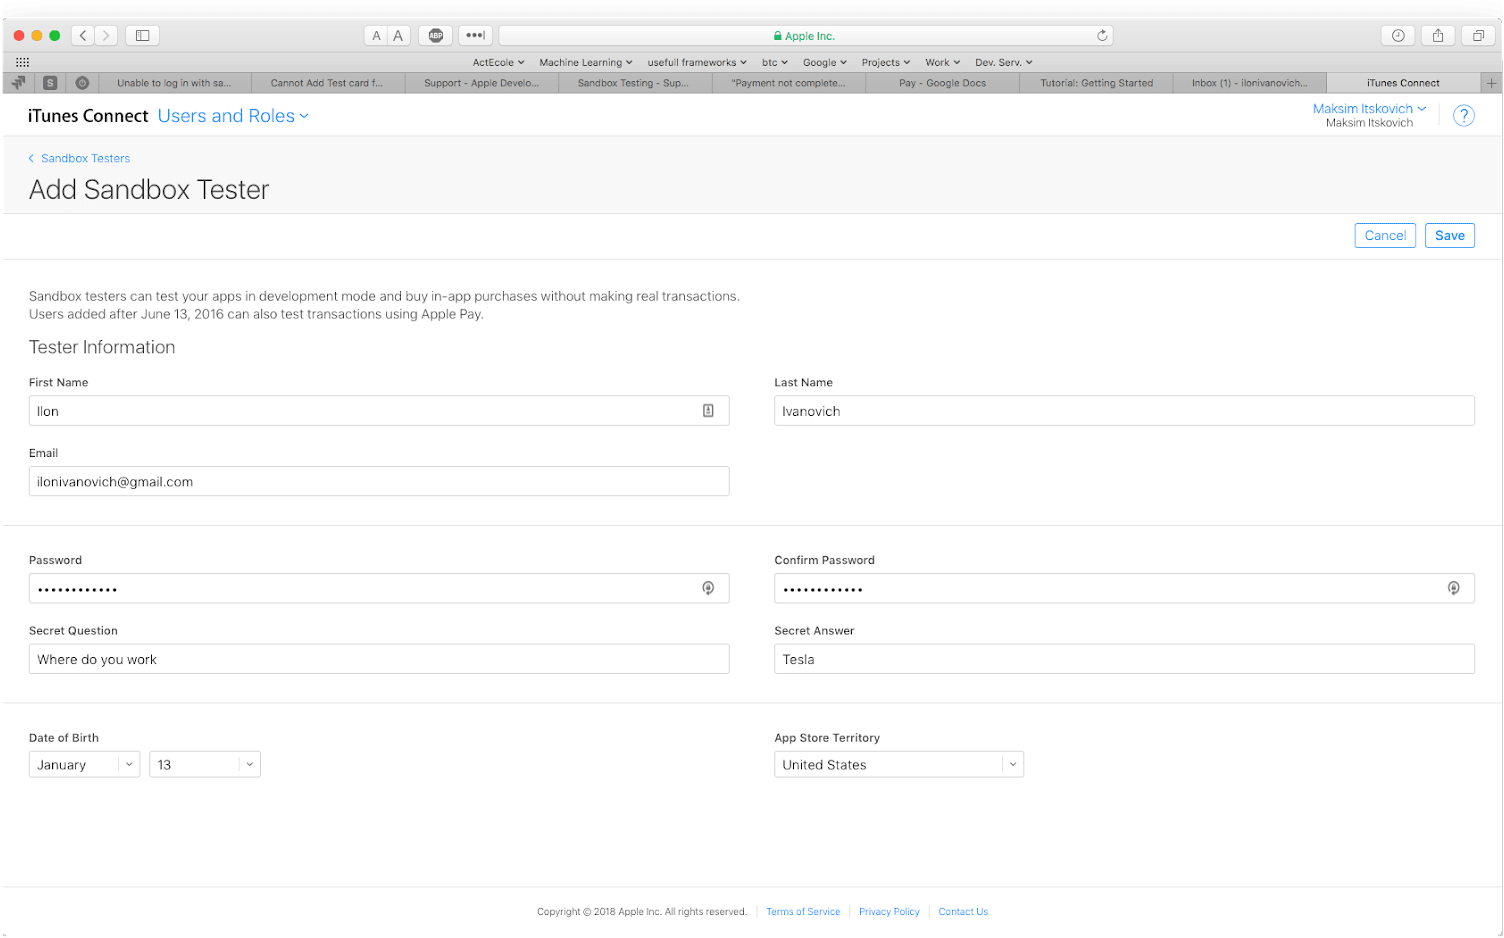1504x938 pixels.
Task: Open the password manager dots extension
Action: (x=475, y=35)
